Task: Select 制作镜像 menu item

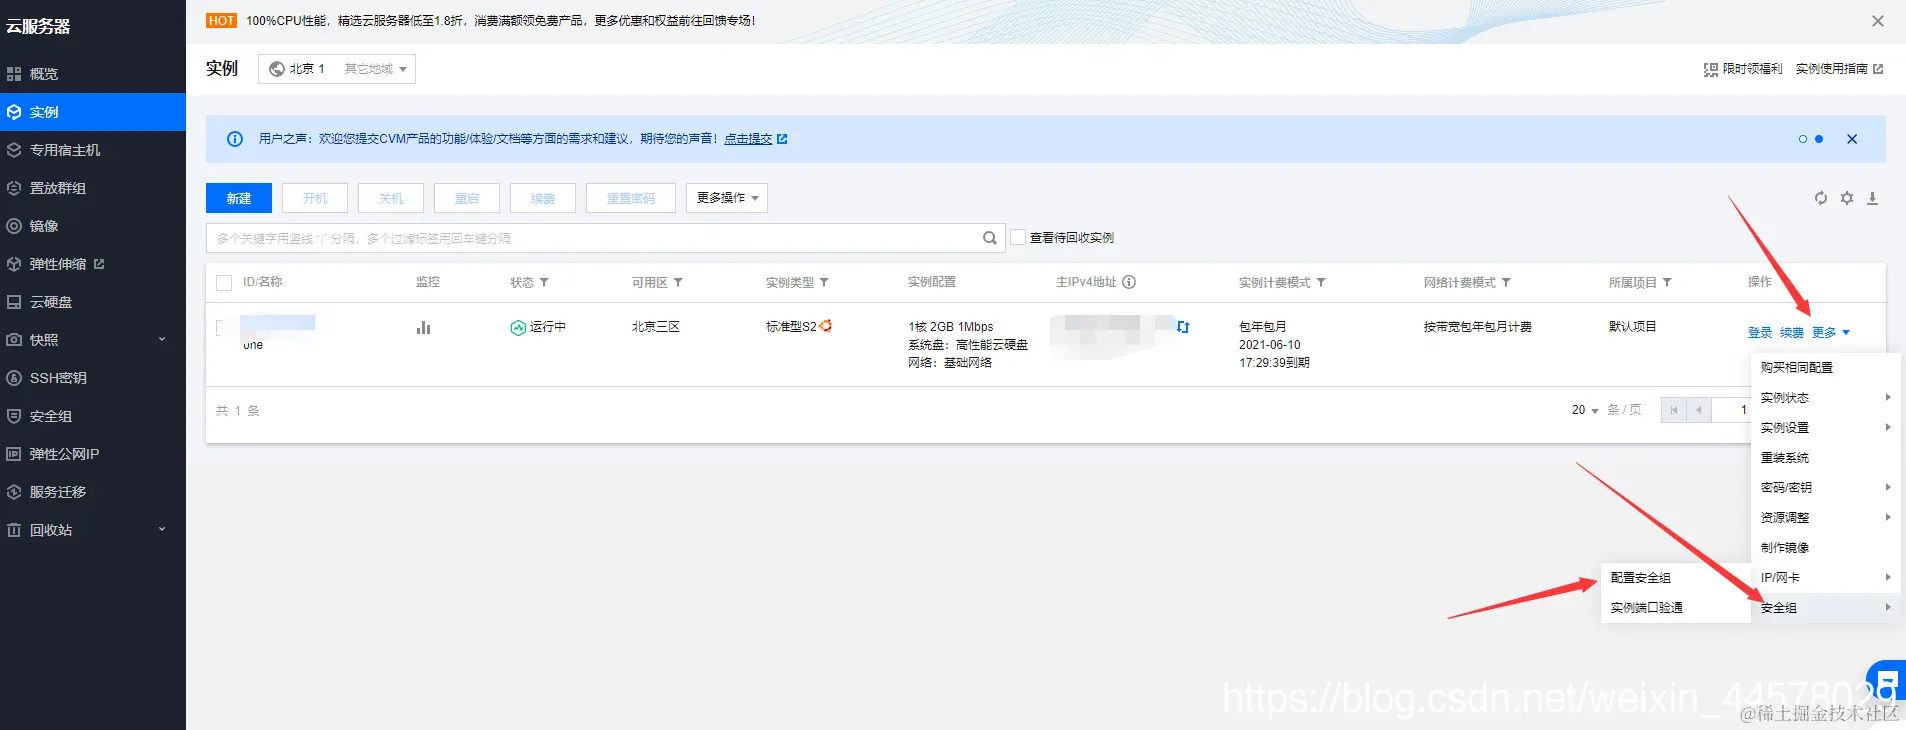Action: (1825, 548)
